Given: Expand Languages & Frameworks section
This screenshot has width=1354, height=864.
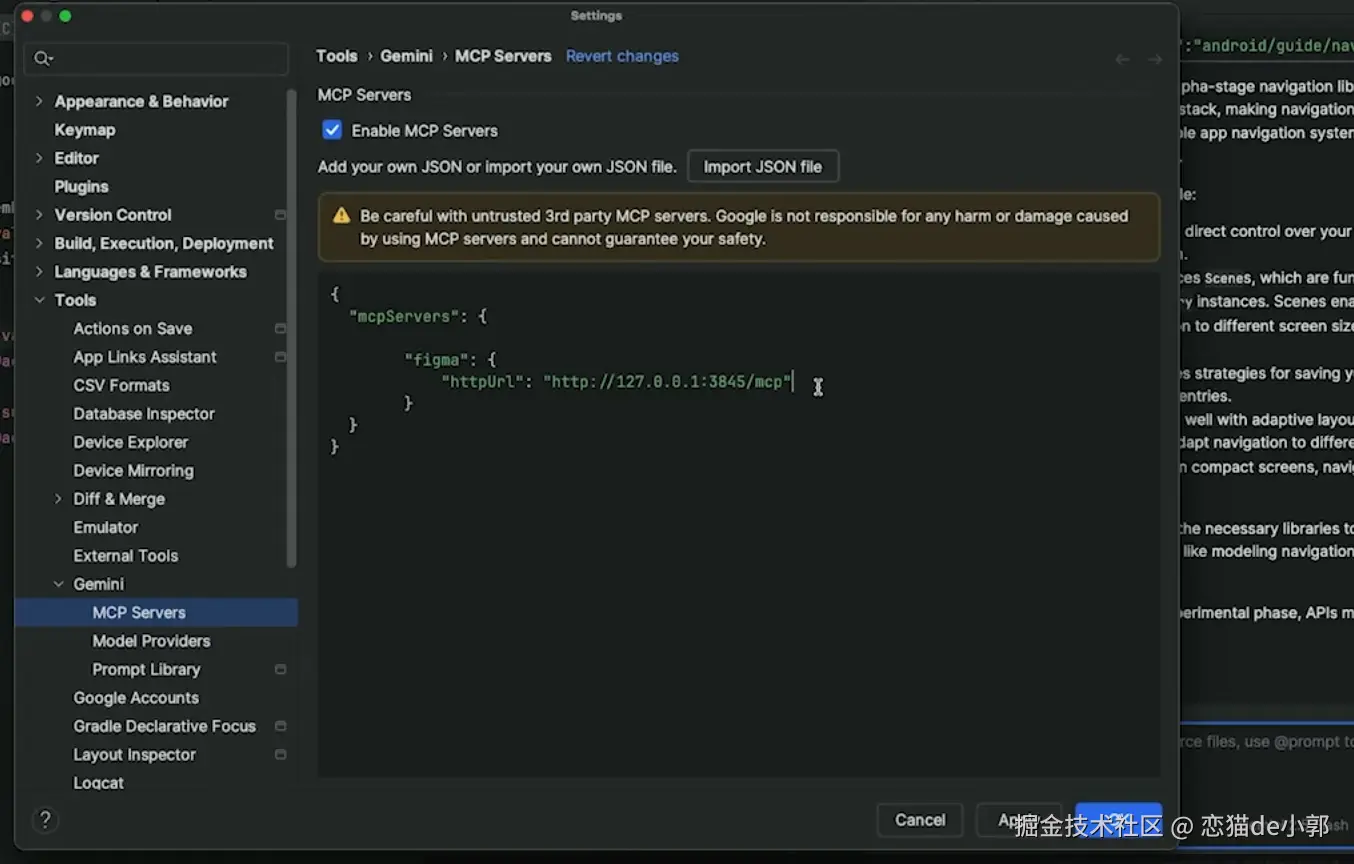Looking at the screenshot, I should pyautogui.click(x=39, y=272).
